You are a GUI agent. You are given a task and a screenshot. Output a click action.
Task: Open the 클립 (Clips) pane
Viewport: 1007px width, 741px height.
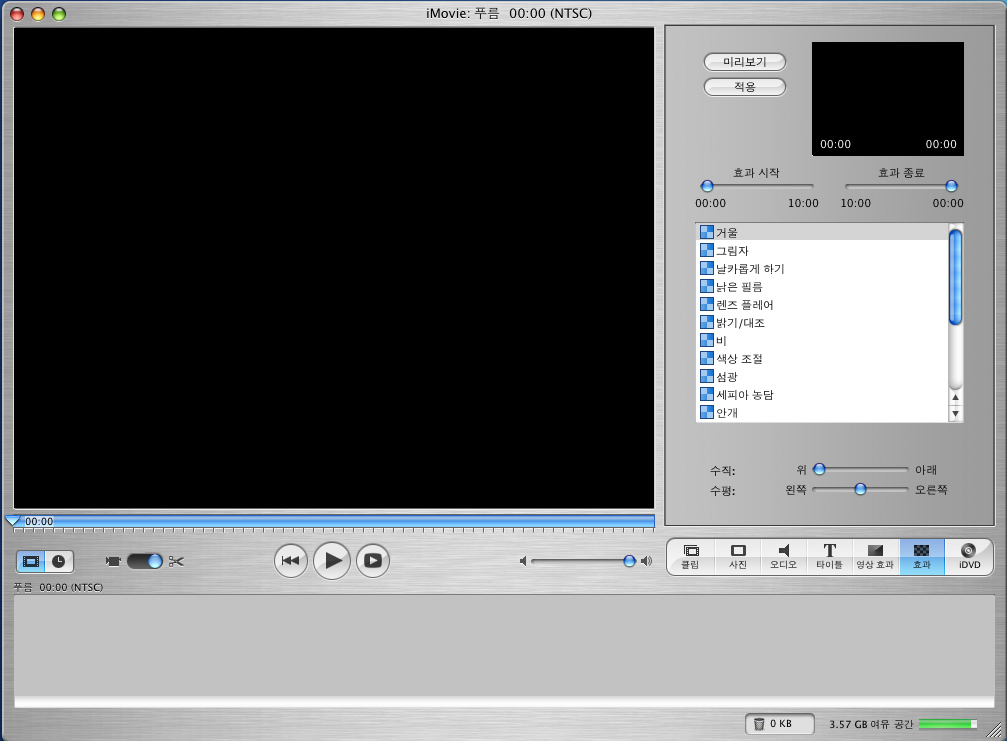tap(690, 556)
